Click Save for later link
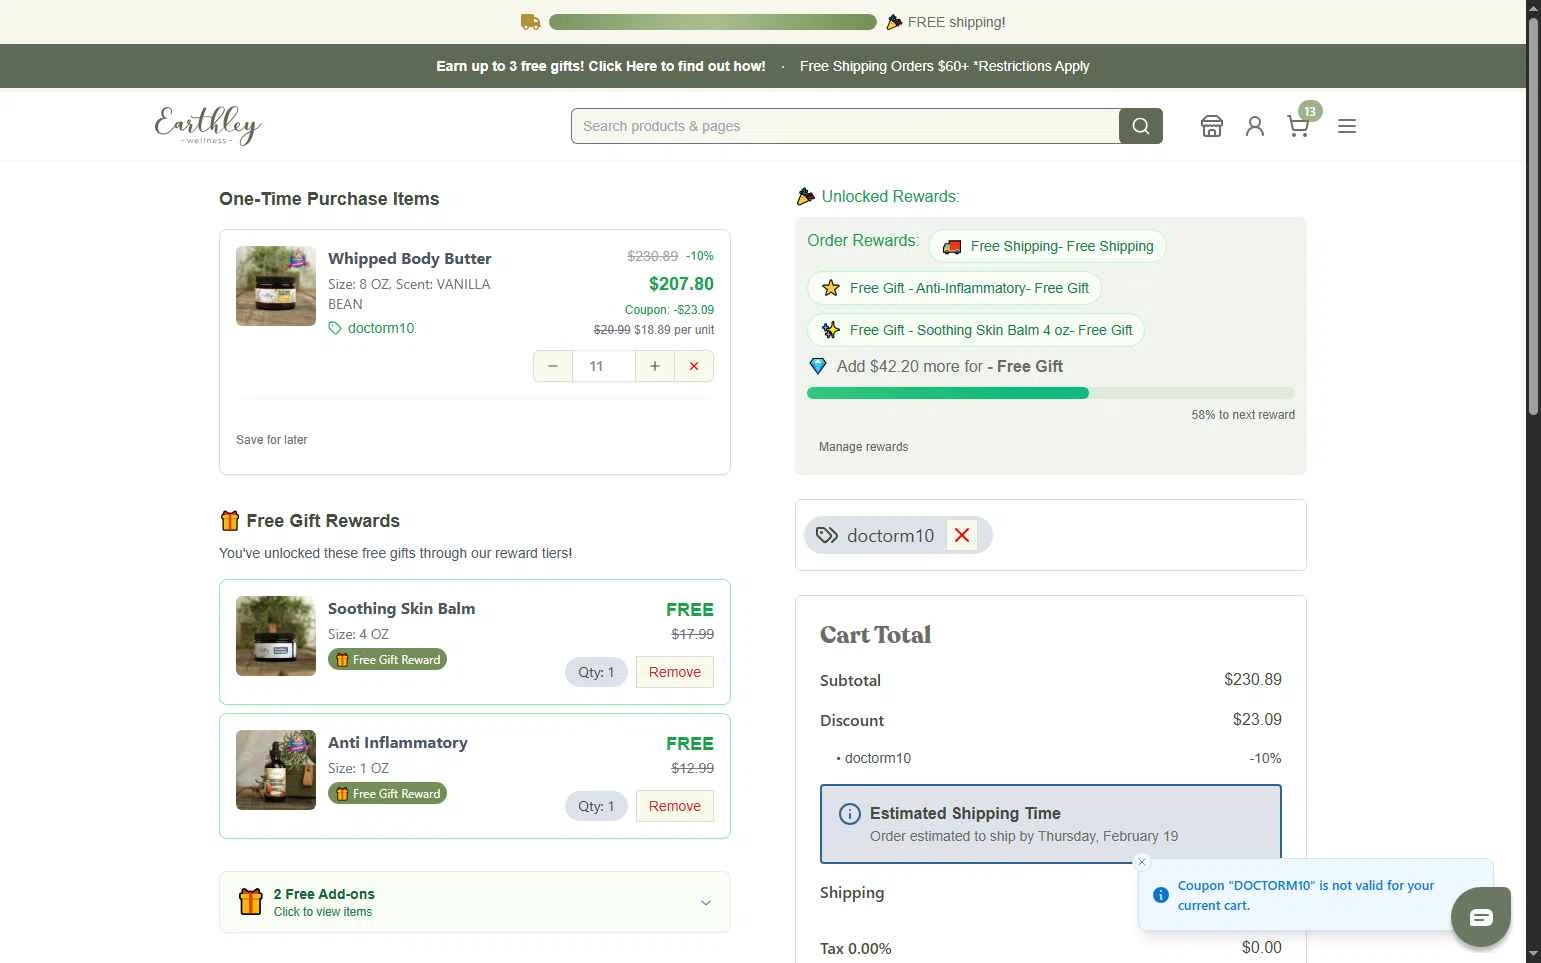This screenshot has height=963, width=1541. coord(272,440)
